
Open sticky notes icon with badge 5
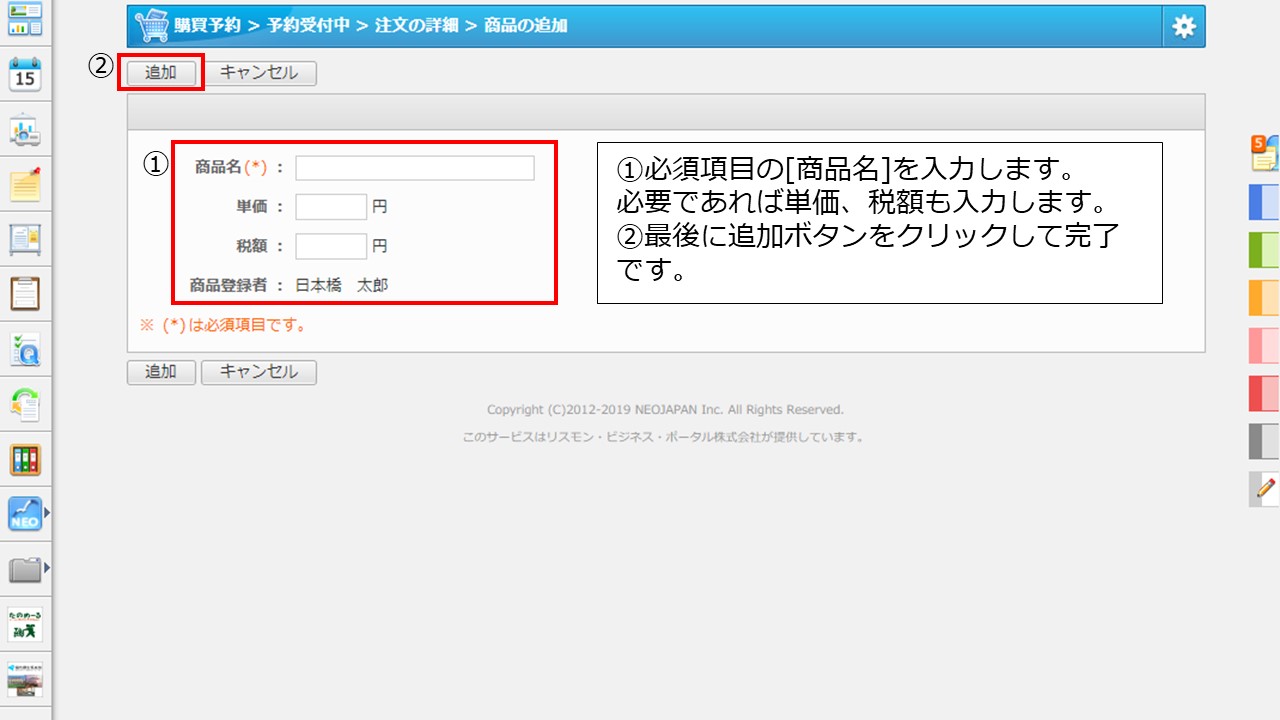pos(1264,153)
